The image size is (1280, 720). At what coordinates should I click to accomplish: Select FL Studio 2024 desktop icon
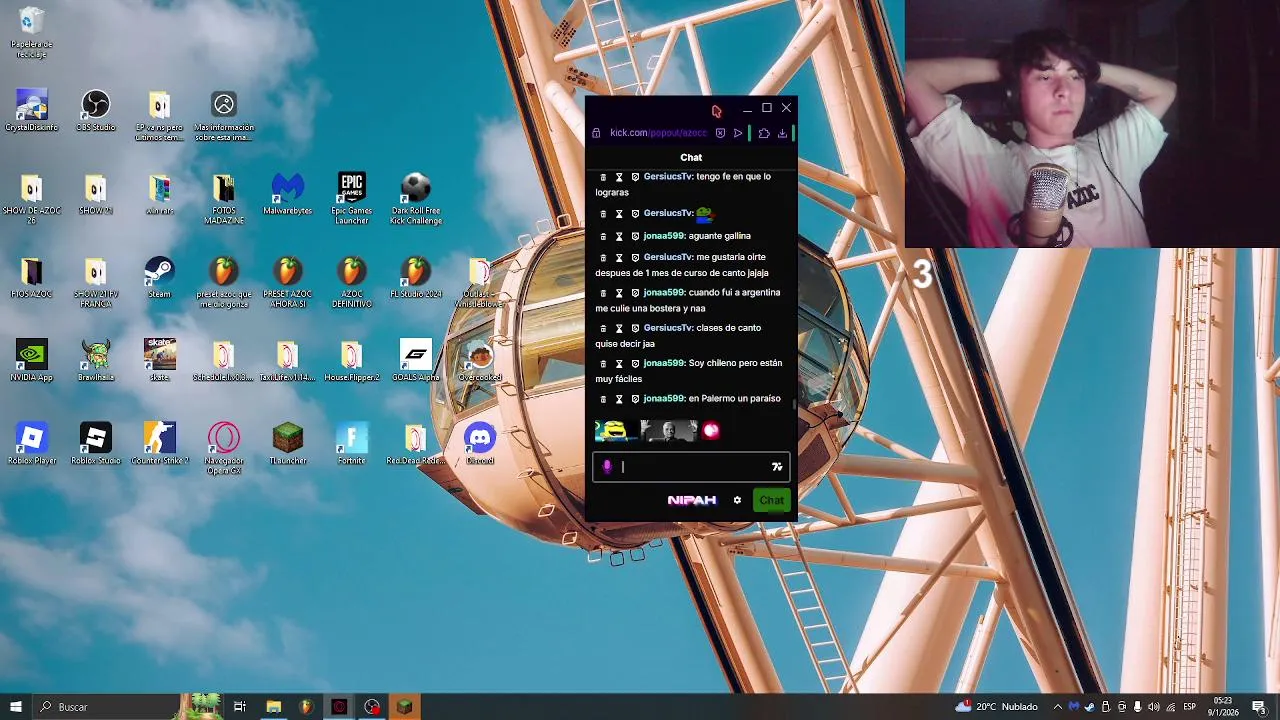click(415, 278)
